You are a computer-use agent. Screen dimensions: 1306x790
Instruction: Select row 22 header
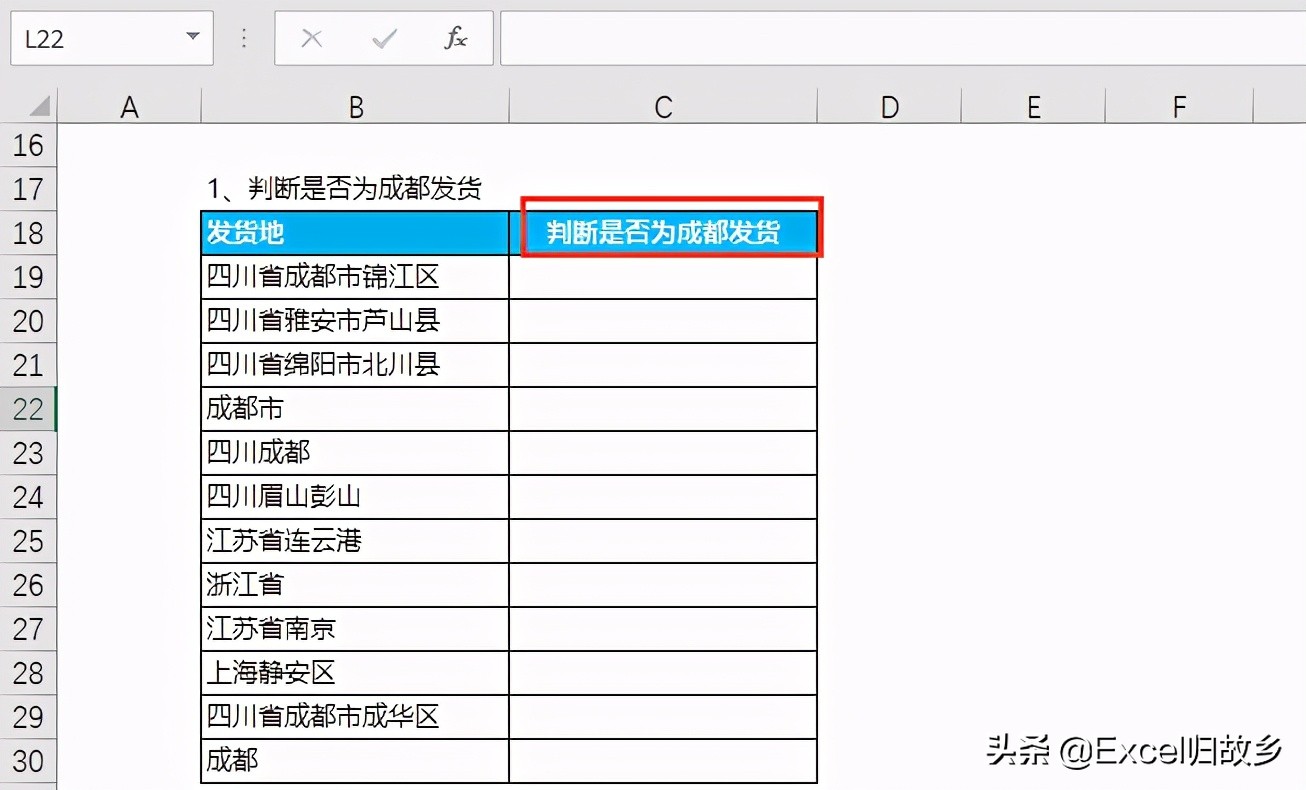(28, 409)
